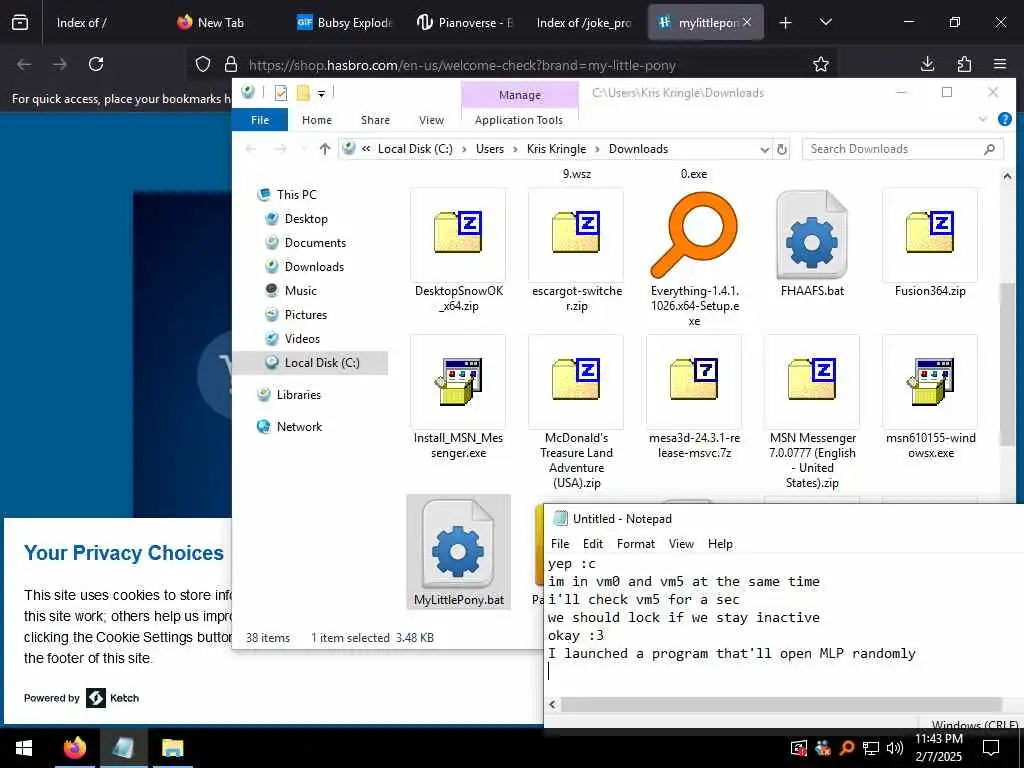Click chevron after Kris Kringle breadcrumb
This screenshot has width=1024, height=768.
(x=597, y=150)
